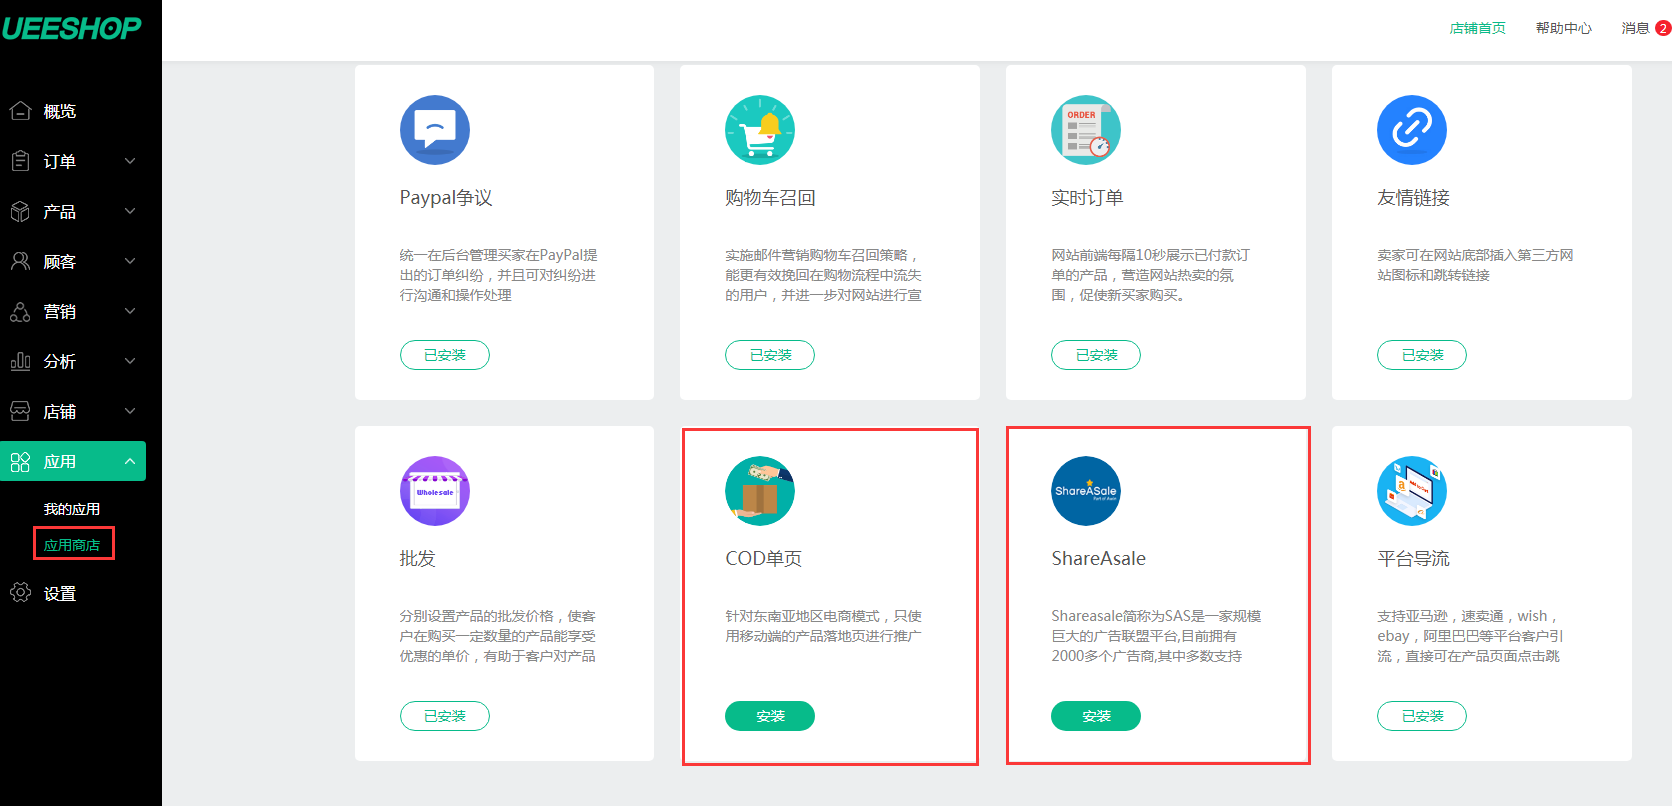Expand the 分析 menu arrow

point(130,361)
